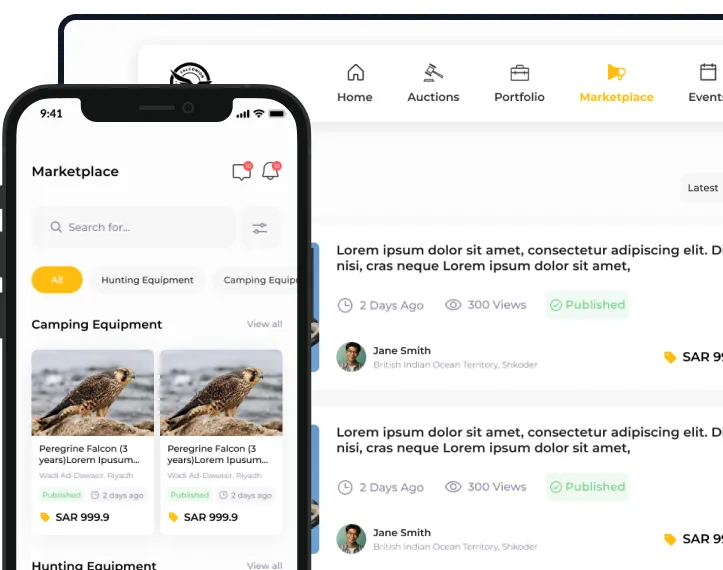Click the calendar icon in desktop navigation

tap(708, 72)
